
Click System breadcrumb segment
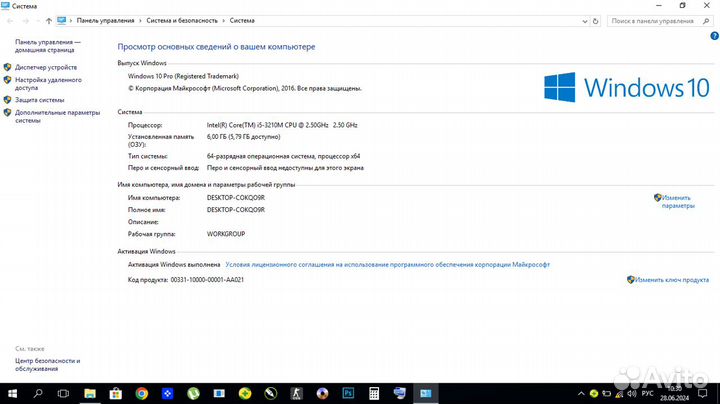pyautogui.click(x=242, y=21)
